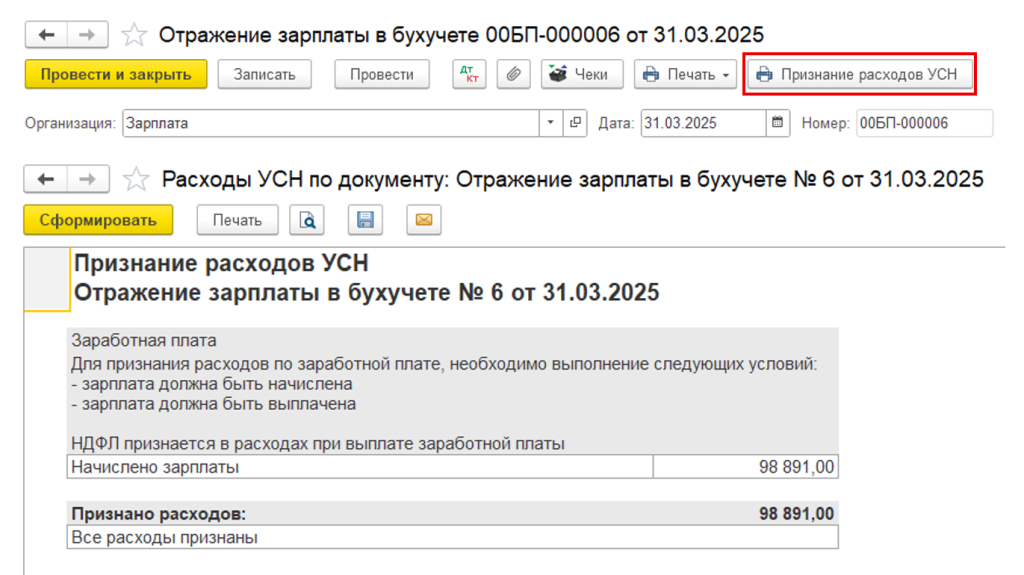Image resolution: width=1024 pixels, height=575 pixels.
Task: Click the report Печать button
Action: 237,220
